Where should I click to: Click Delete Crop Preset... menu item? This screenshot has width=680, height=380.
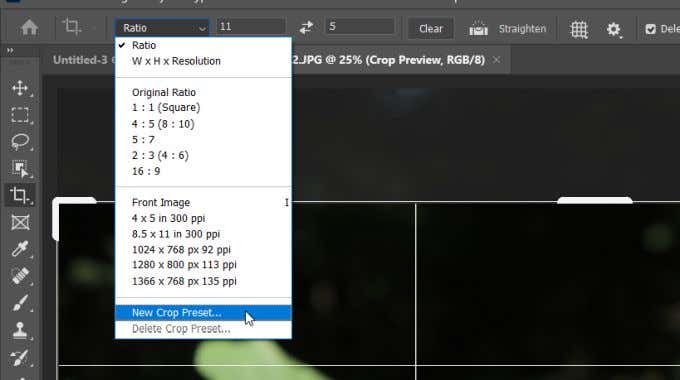203,329
